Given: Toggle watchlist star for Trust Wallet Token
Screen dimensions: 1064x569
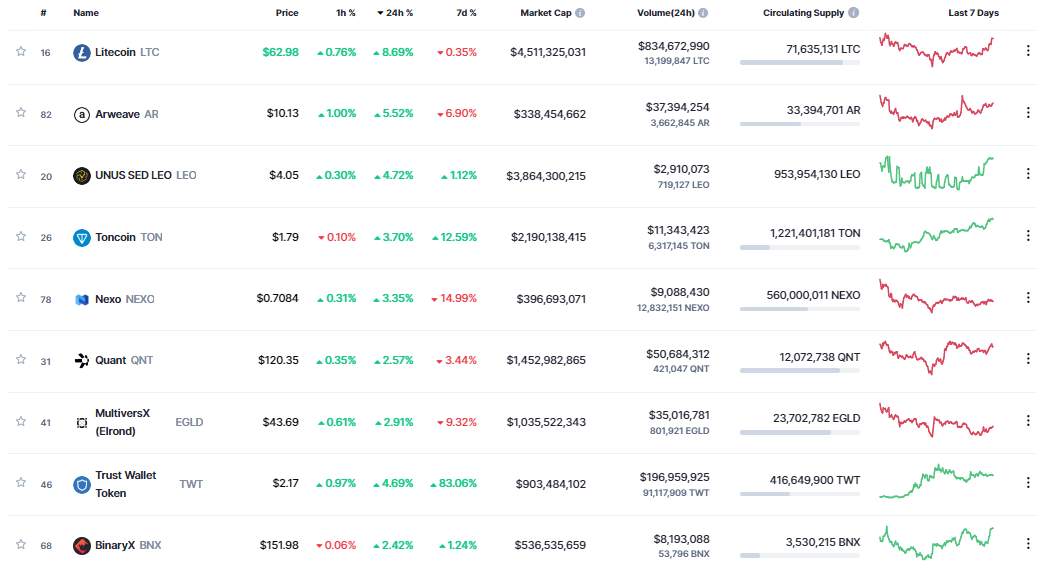Looking at the screenshot, I should coord(21,483).
